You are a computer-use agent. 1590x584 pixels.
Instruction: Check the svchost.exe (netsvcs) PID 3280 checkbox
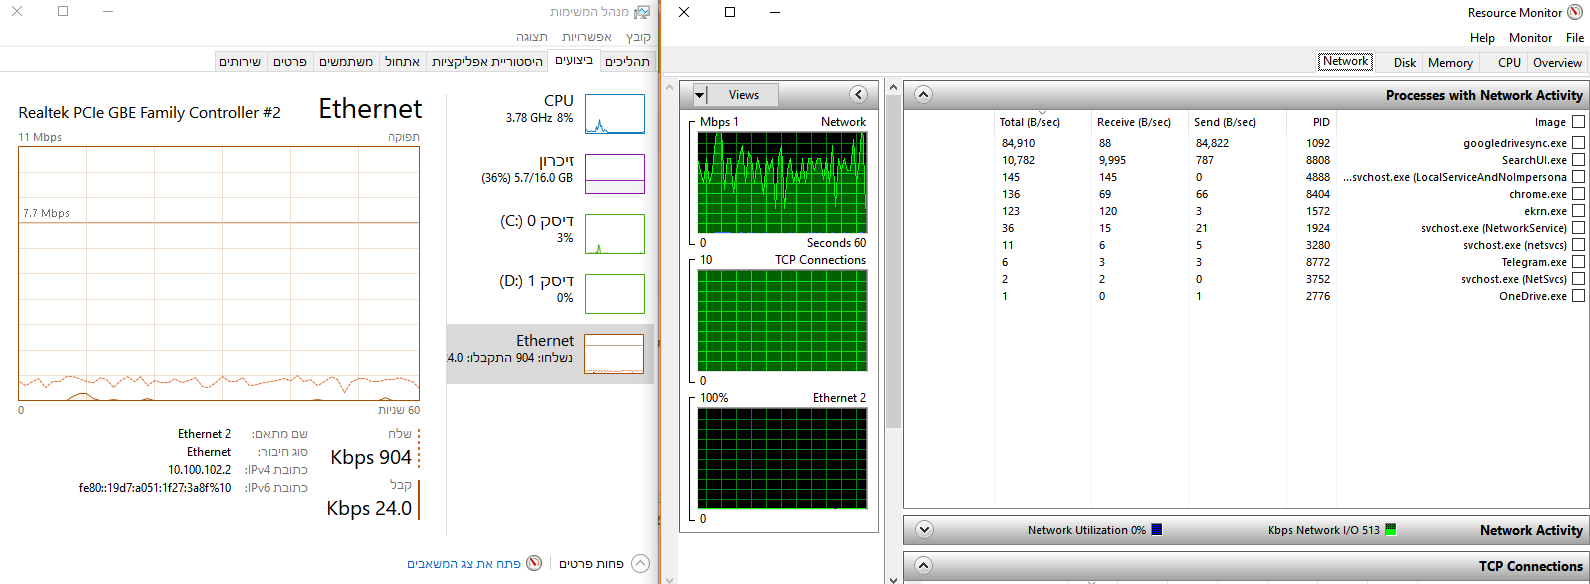point(1578,245)
